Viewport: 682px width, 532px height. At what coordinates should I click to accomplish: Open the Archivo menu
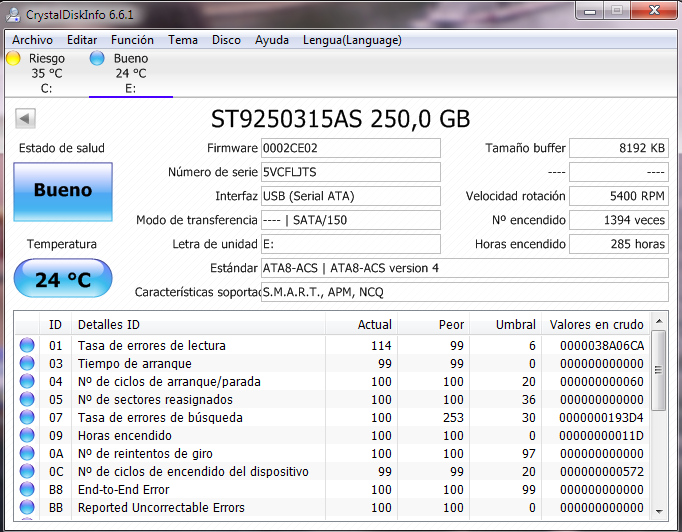point(32,40)
